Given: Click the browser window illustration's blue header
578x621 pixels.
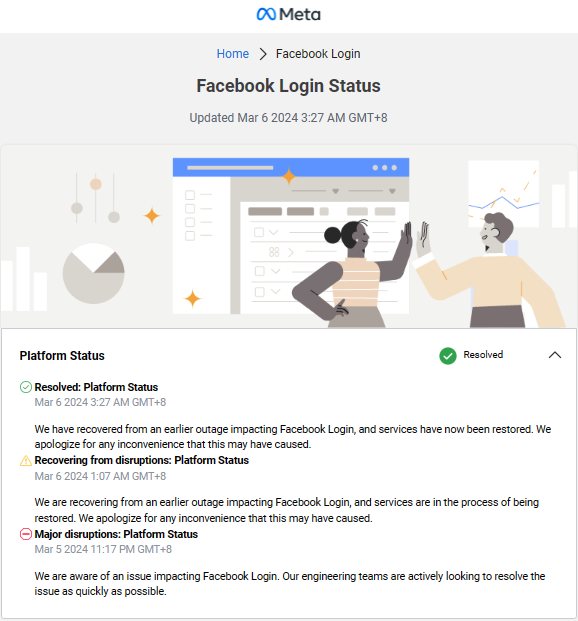Looking at the screenshot, I should click(x=291, y=168).
